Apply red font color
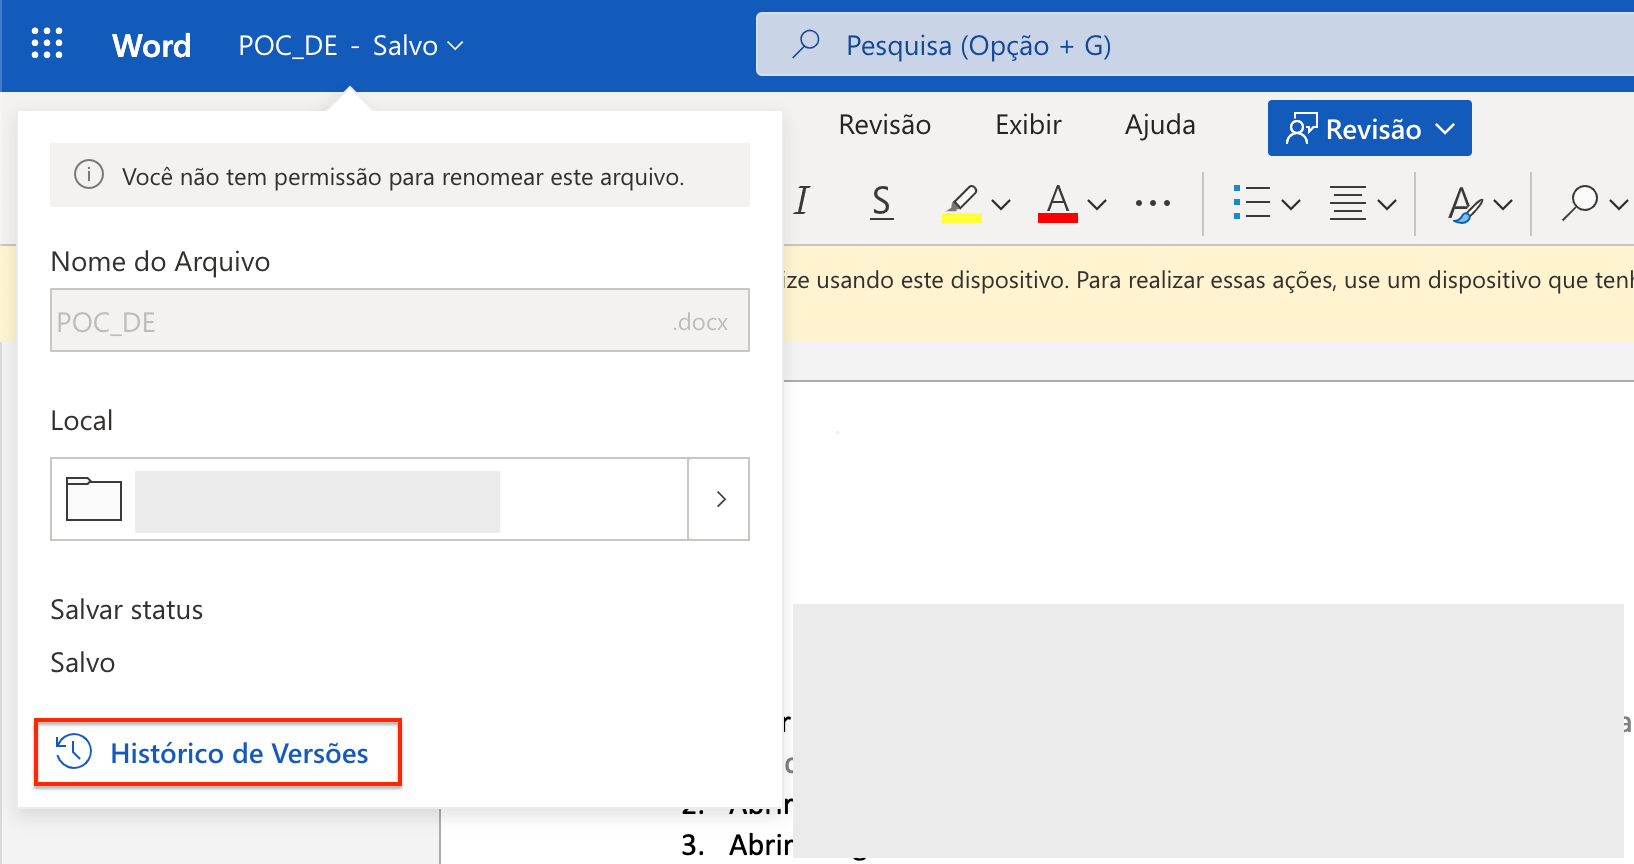Screen dimensions: 1634x864 click(1058, 203)
